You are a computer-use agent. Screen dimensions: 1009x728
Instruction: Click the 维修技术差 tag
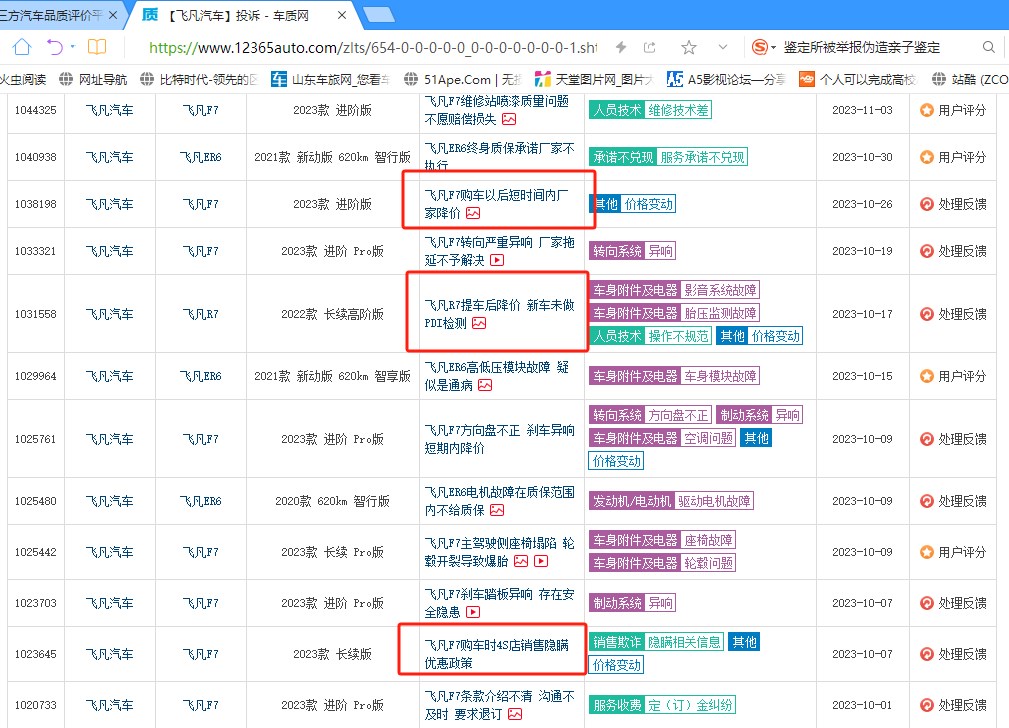678,110
